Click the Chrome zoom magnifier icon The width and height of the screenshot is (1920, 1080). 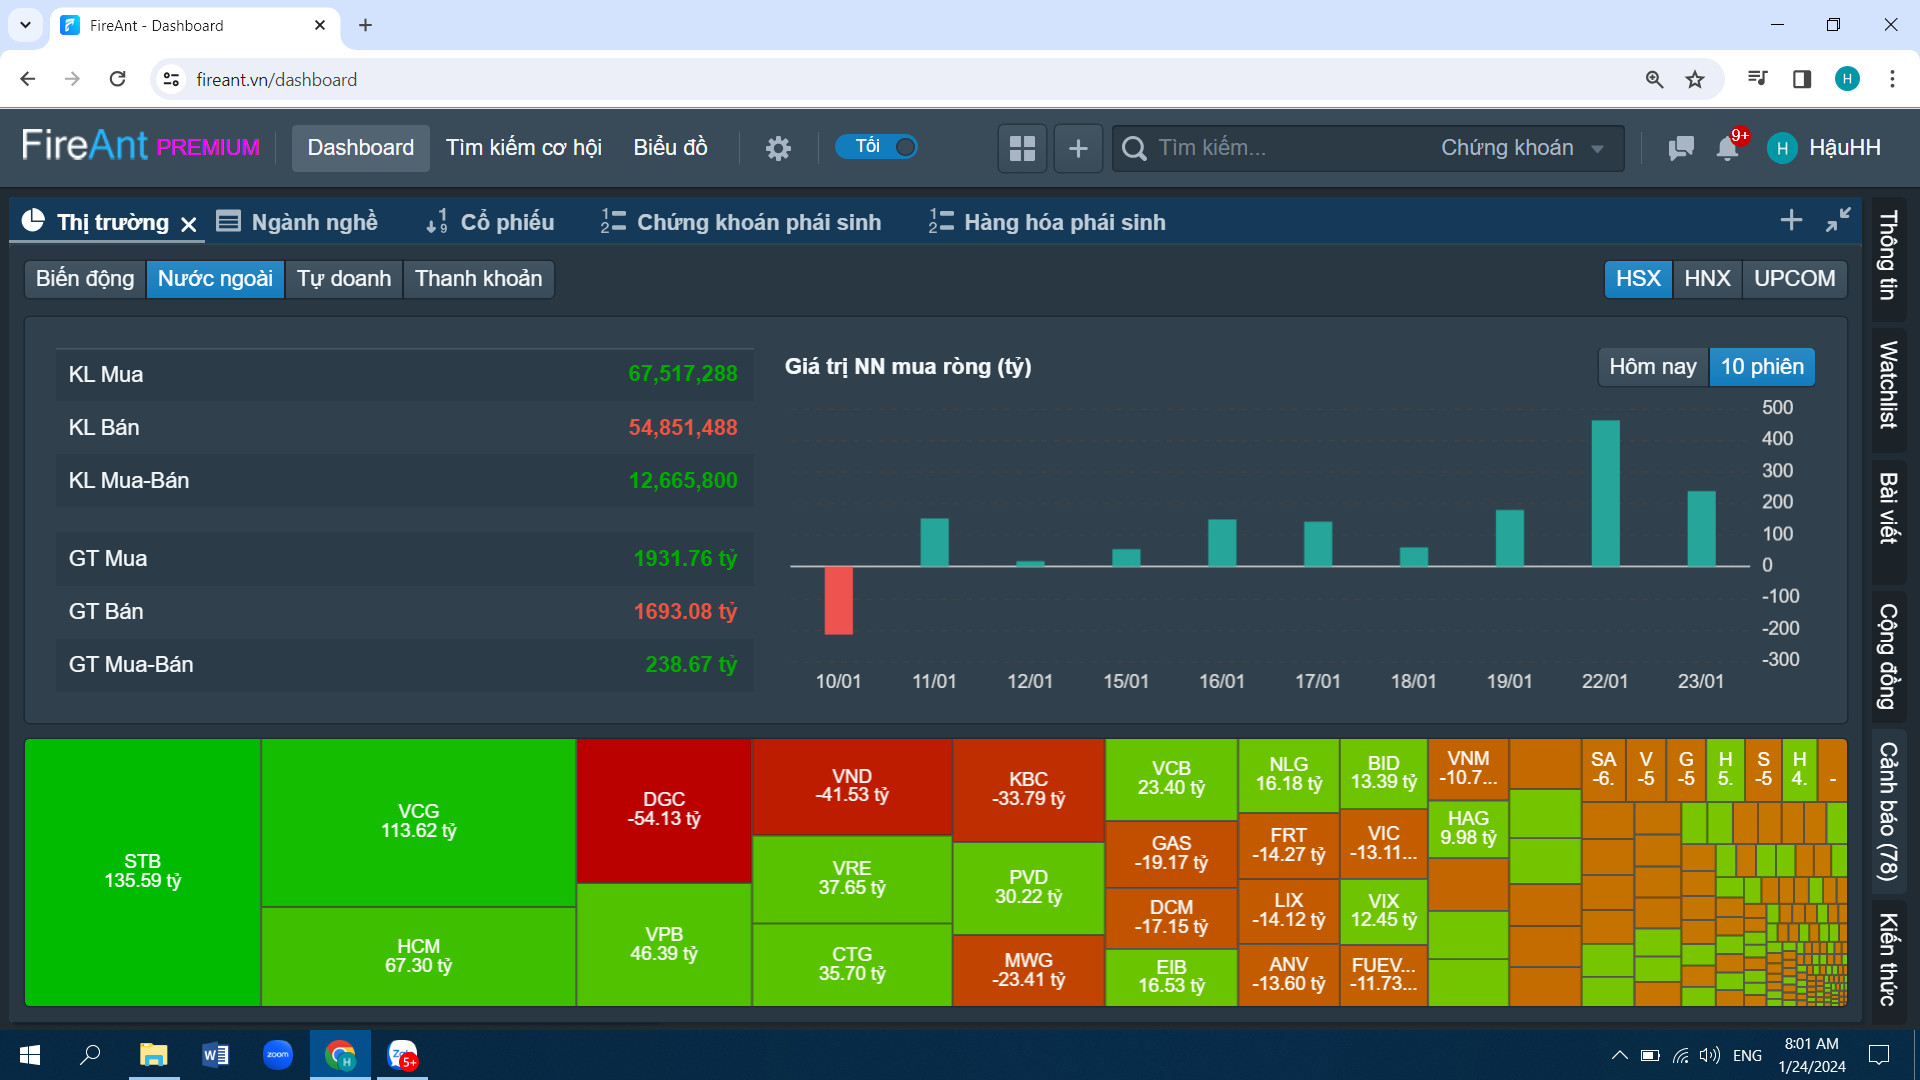pos(1654,79)
